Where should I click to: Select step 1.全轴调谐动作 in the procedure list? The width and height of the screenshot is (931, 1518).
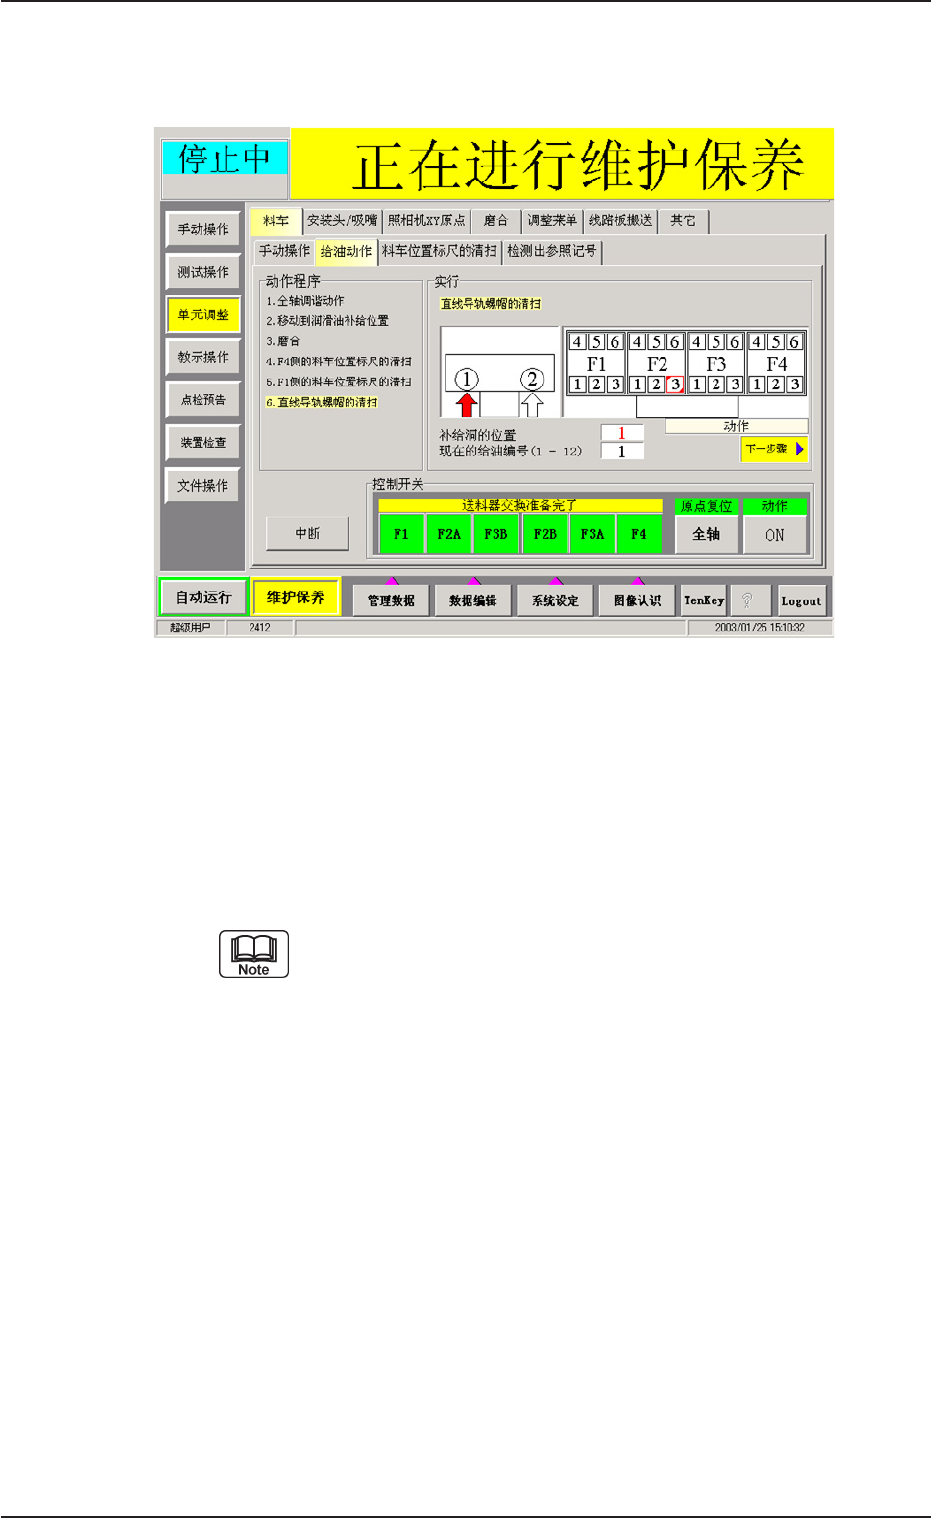305,301
